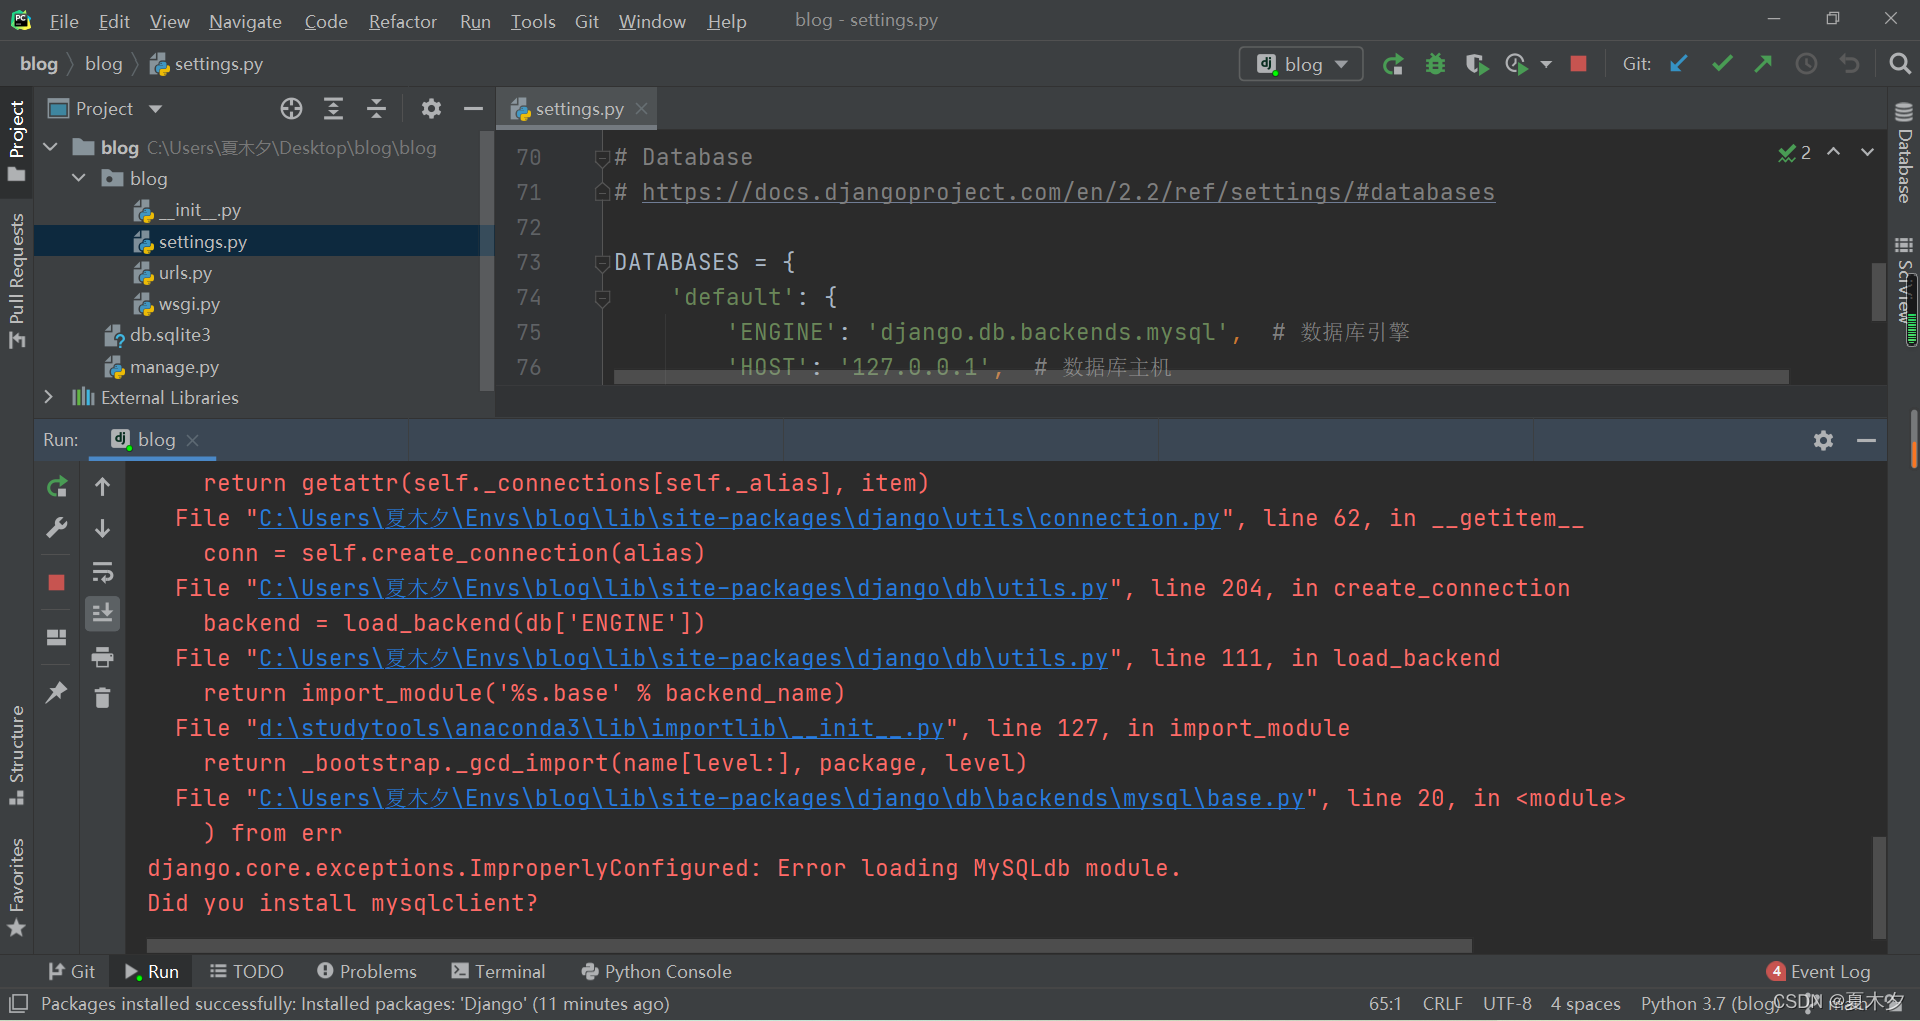Open the Django docs databases link
1920x1021 pixels.
click(x=1068, y=192)
